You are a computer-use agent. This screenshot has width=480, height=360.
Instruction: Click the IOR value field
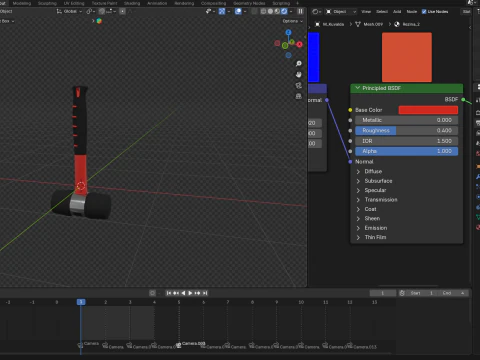coord(406,141)
